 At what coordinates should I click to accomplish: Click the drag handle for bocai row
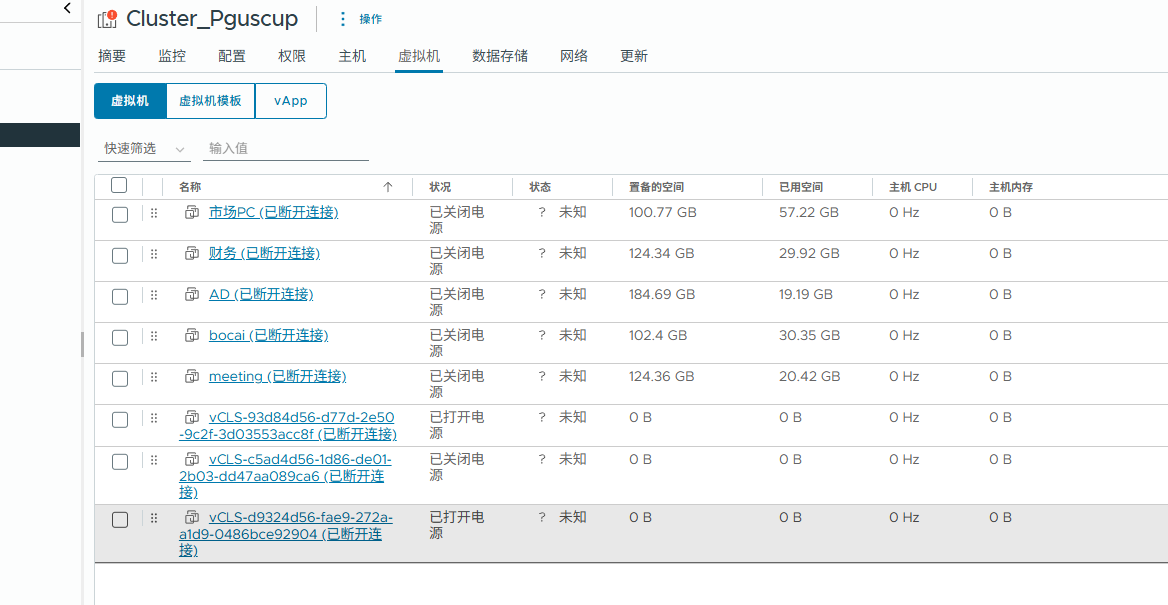click(154, 336)
